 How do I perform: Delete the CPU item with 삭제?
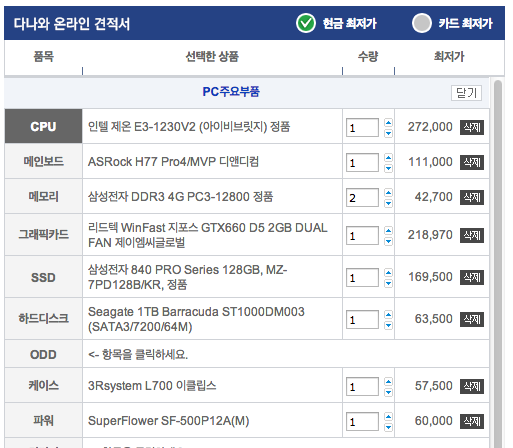point(472,127)
